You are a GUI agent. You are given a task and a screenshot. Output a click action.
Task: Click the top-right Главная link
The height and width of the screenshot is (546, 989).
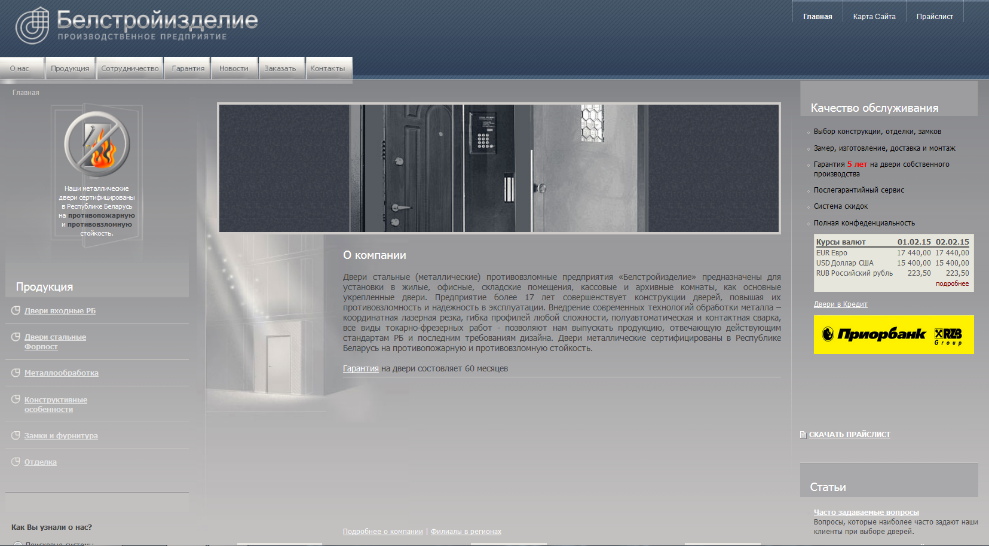click(817, 16)
